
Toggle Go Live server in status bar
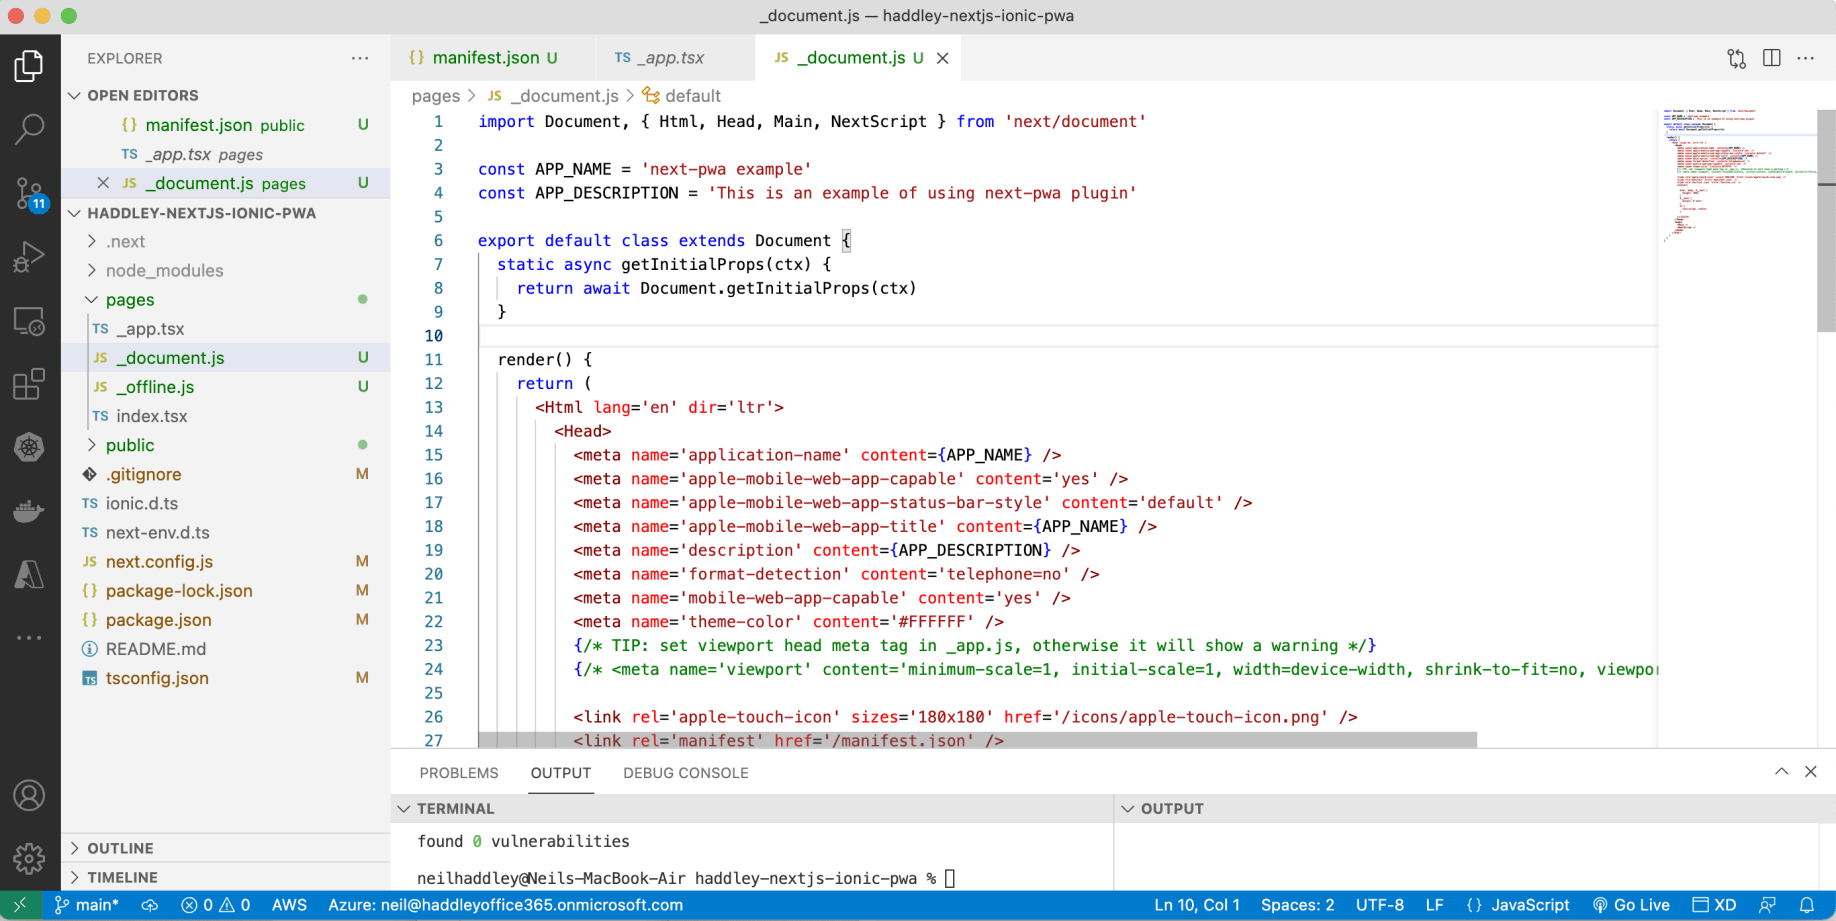(x=1631, y=905)
